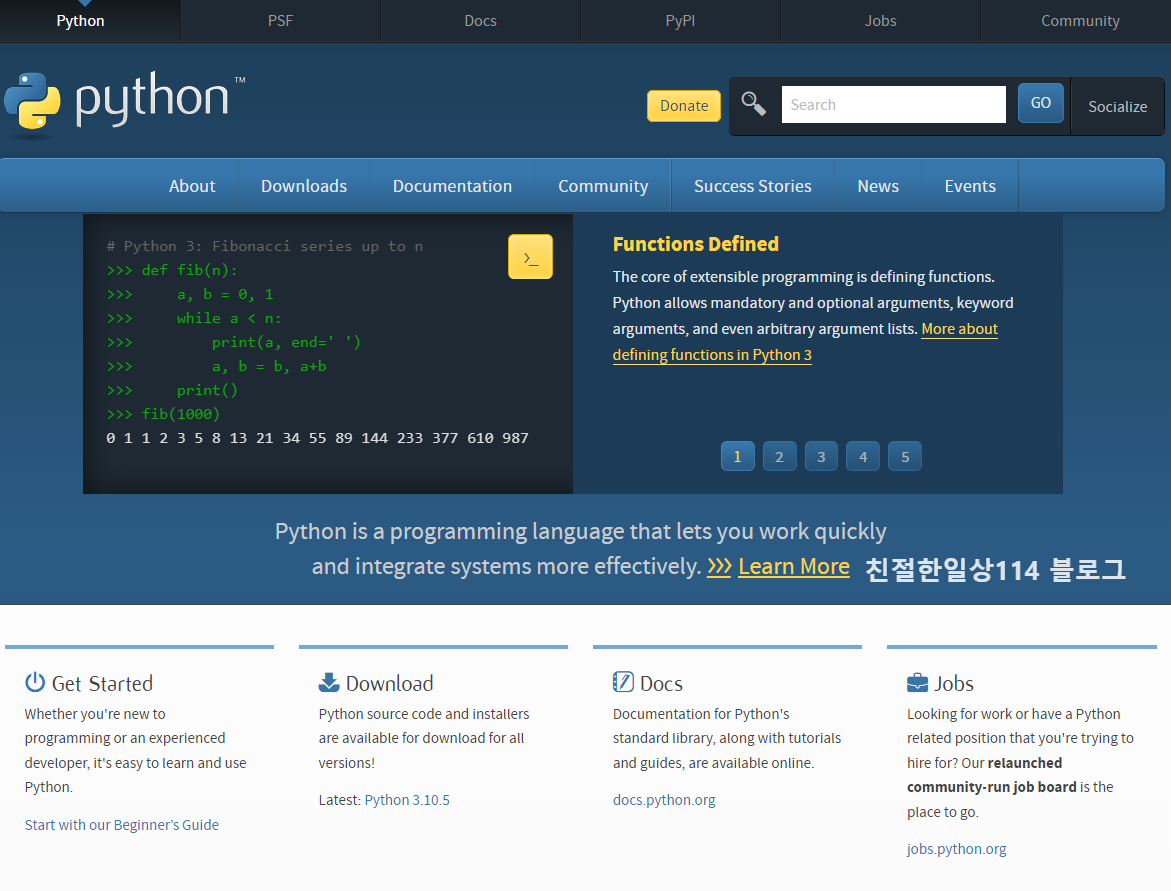Open the docs.python.org link

tap(664, 800)
